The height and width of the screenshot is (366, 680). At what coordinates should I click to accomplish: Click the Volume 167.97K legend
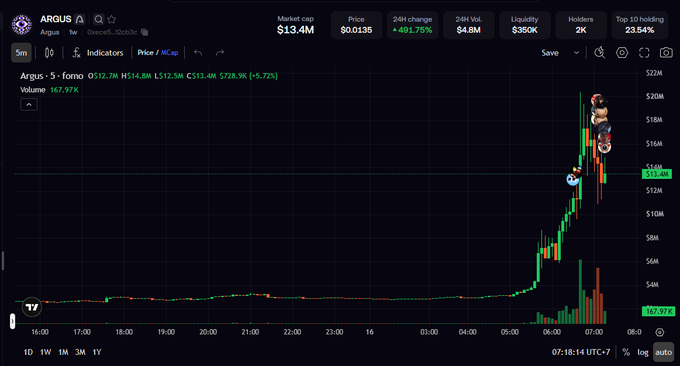49,90
